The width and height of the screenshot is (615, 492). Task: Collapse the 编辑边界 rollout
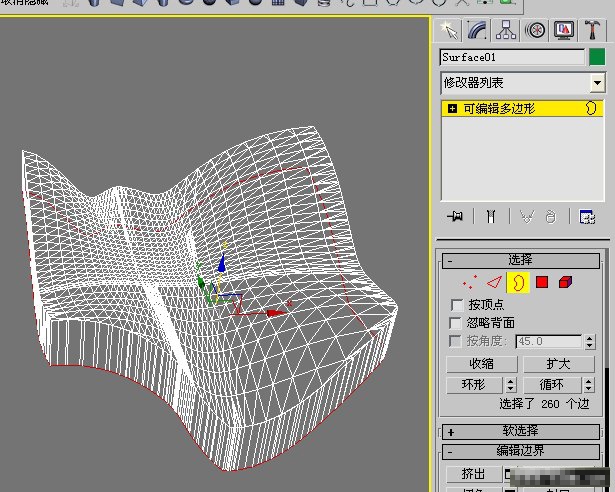521,451
